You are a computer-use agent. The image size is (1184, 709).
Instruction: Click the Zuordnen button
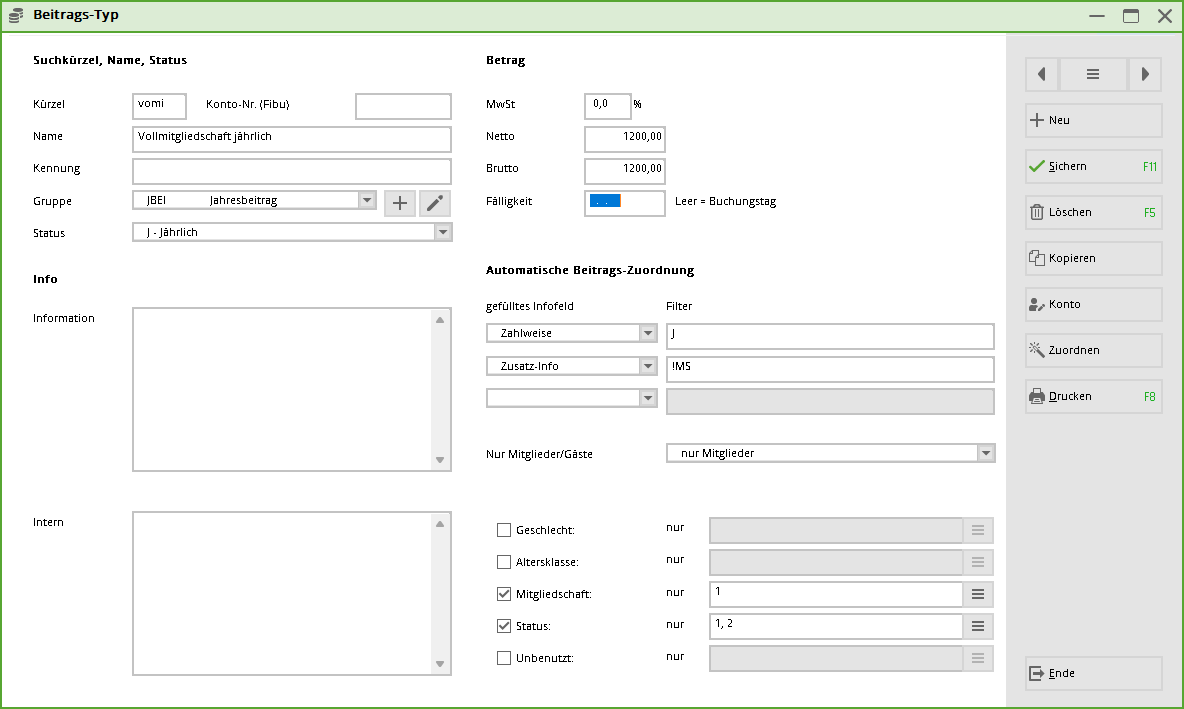click(x=1093, y=350)
